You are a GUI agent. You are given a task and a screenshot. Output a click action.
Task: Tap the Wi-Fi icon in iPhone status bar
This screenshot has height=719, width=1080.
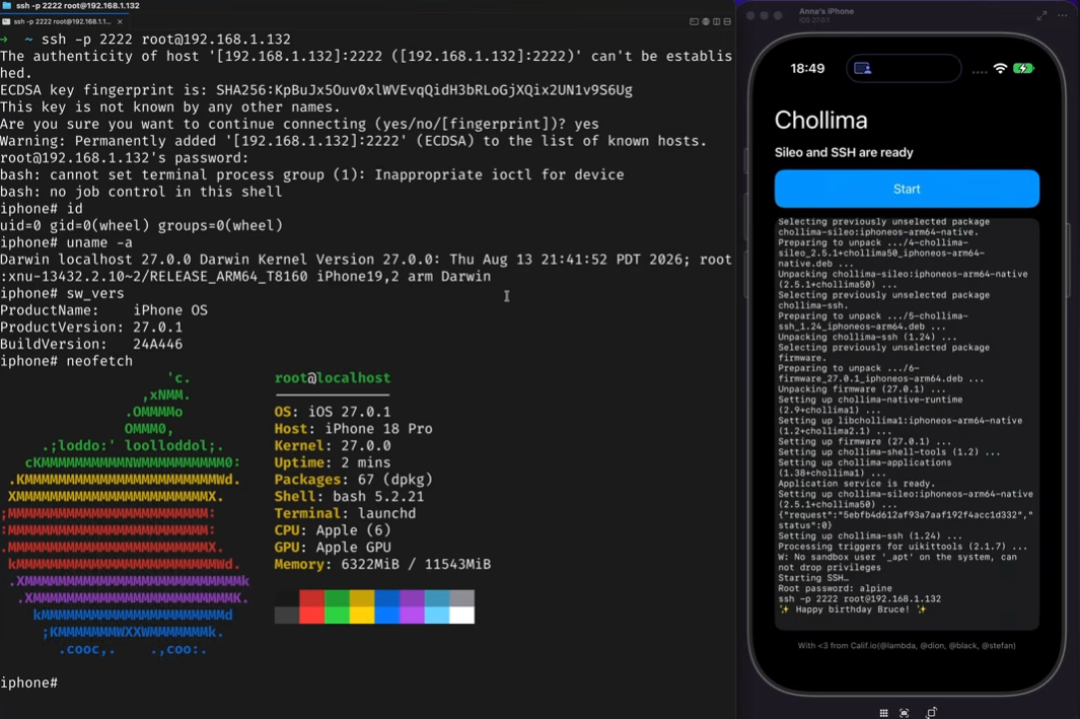click(999, 68)
